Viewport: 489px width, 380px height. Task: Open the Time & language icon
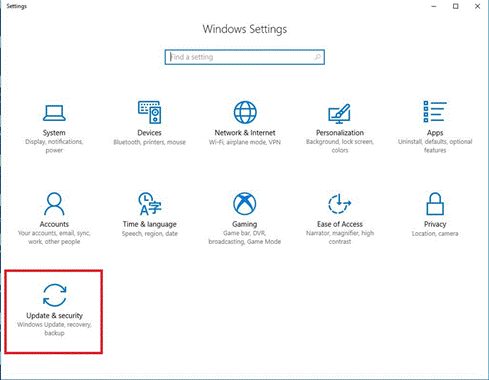[x=150, y=204]
